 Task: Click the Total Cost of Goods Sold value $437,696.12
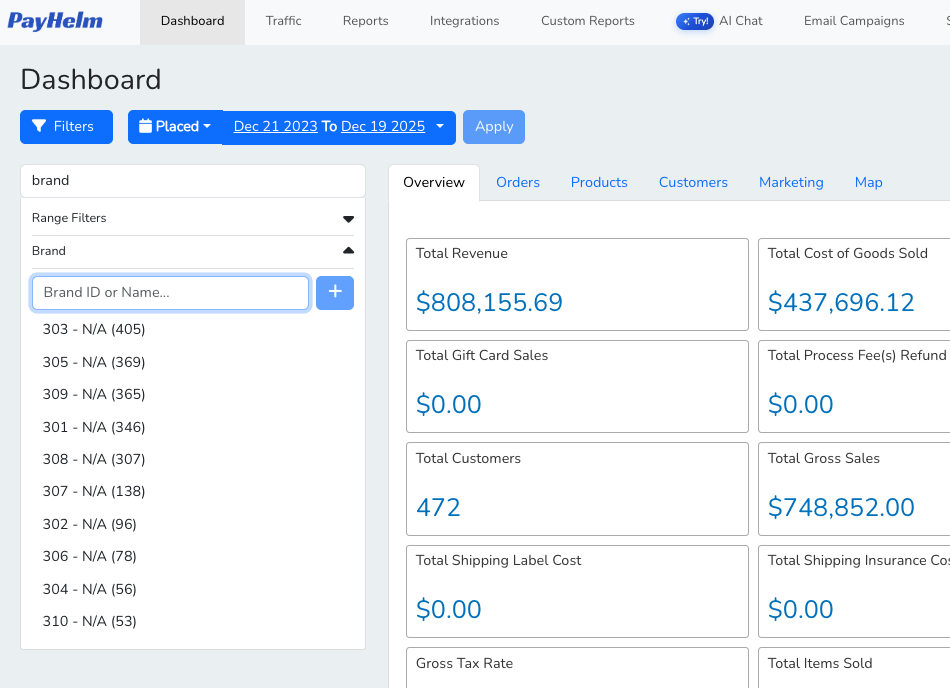(841, 302)
